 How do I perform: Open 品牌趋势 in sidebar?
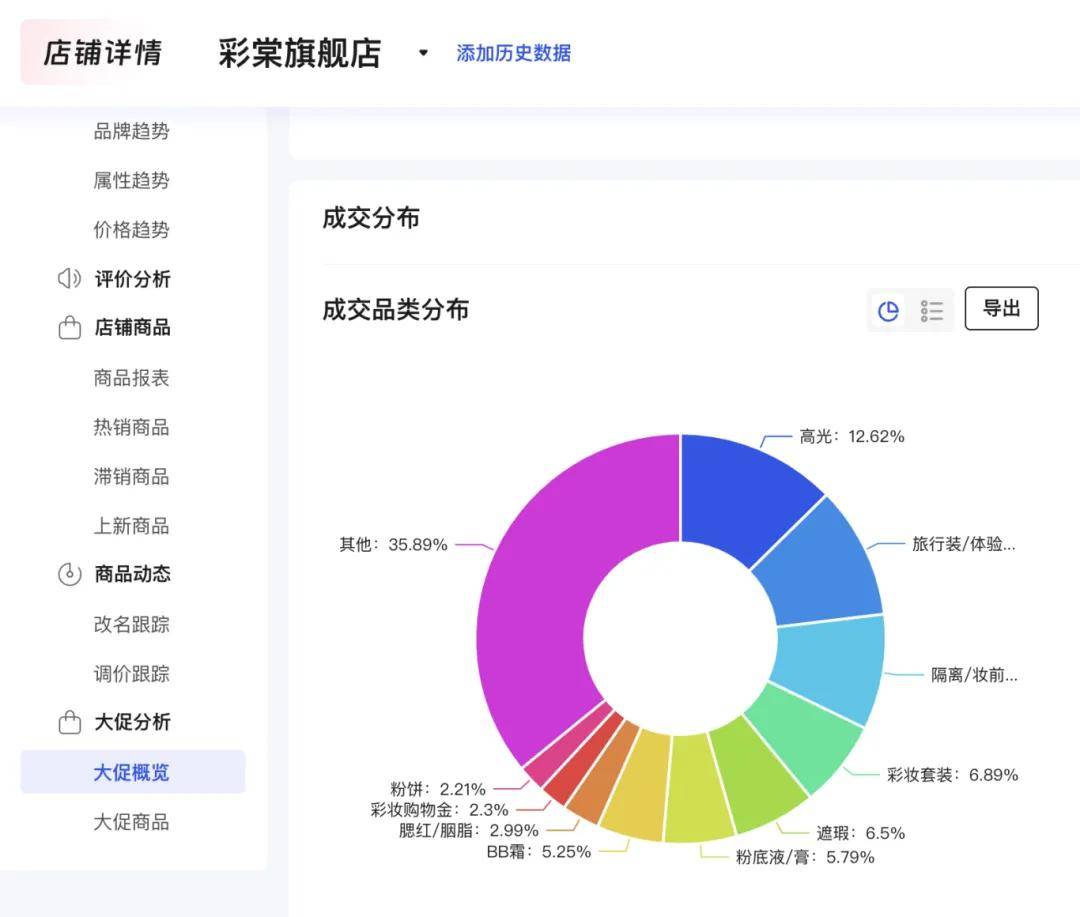click(x=131, y=131)
